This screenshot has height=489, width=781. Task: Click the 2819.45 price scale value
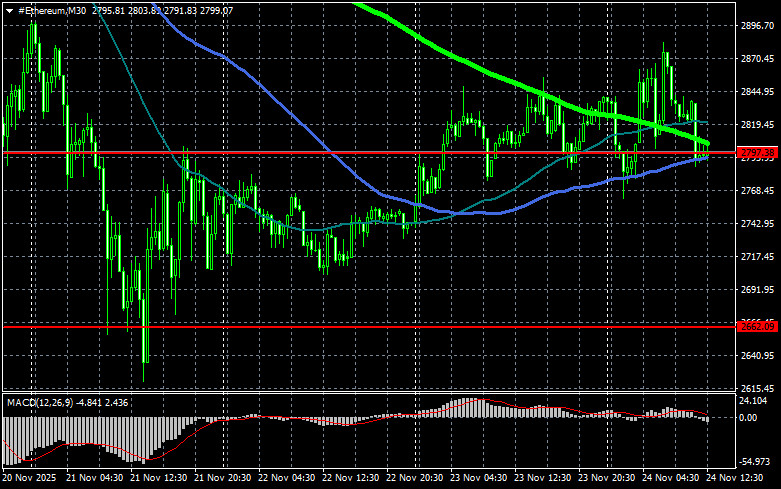758,124
